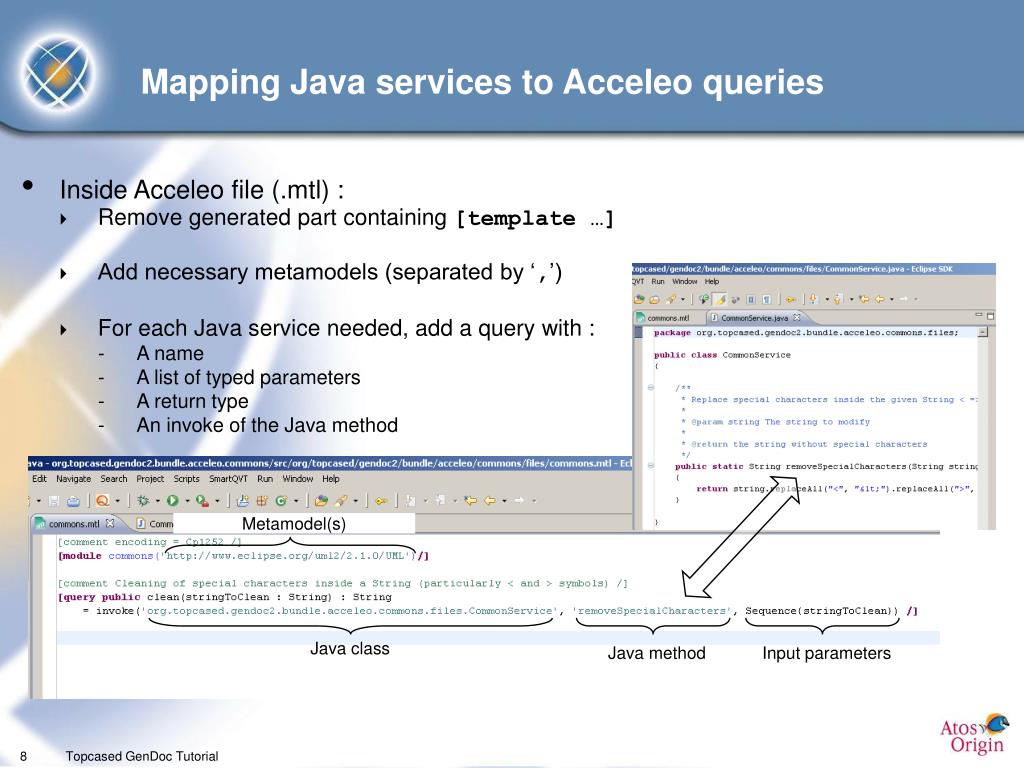1024x768 pixels.
Task: Select commons.mtl tab in bottom editor window
Action: click(73, 524)
